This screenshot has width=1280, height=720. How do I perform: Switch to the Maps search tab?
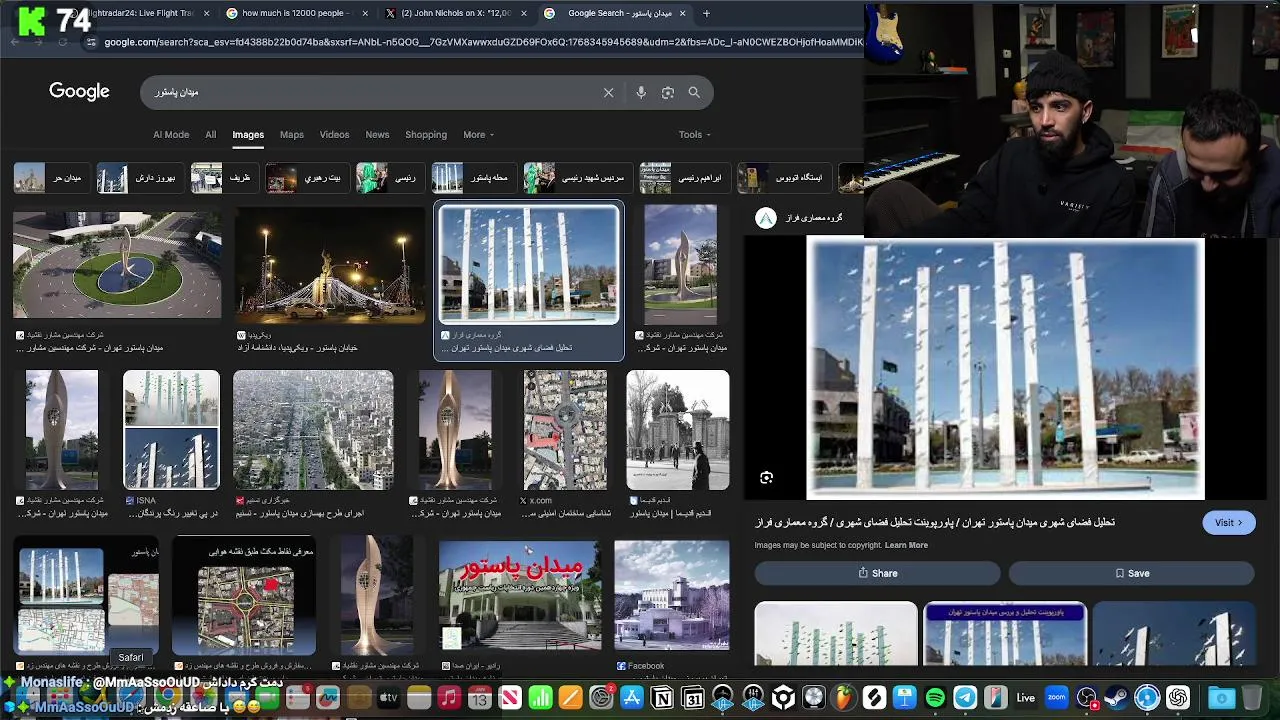click(x=292, y=135)
